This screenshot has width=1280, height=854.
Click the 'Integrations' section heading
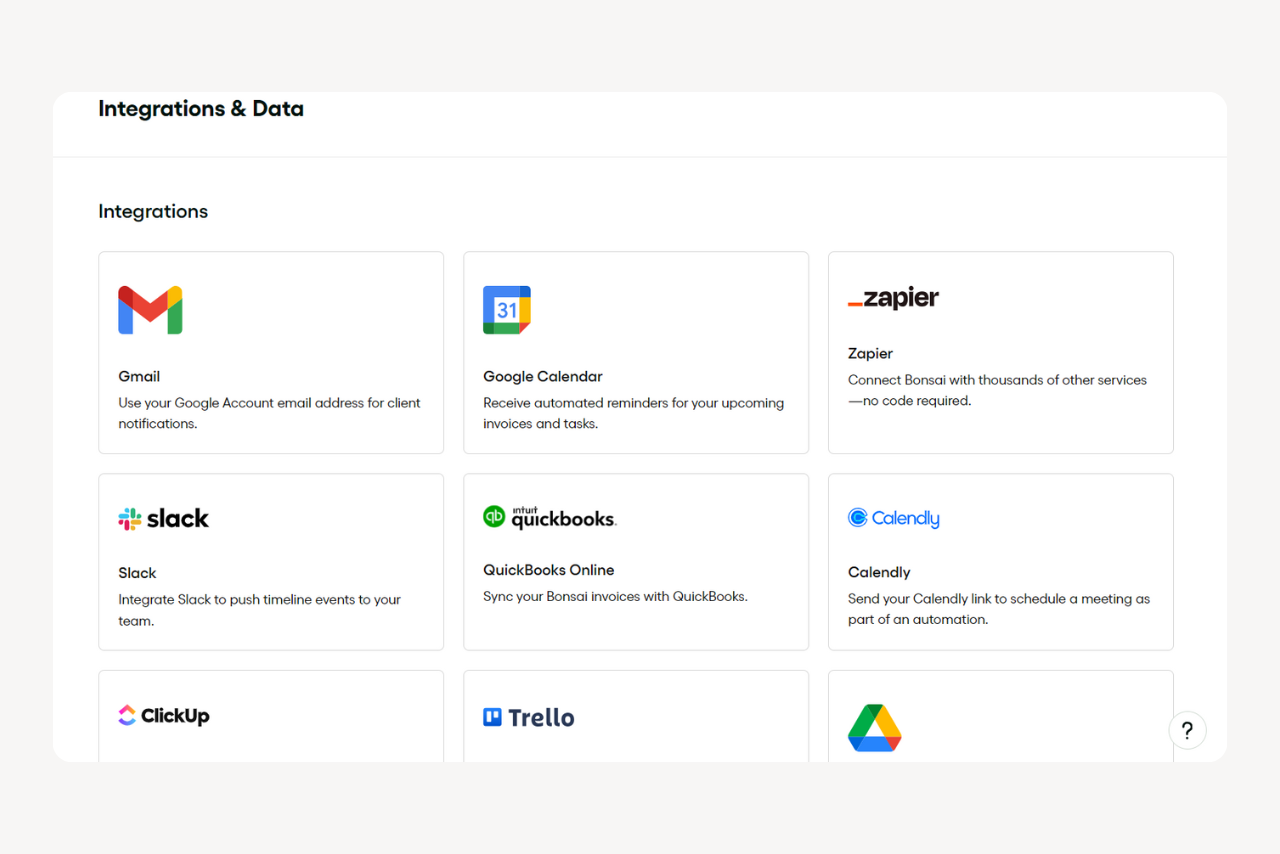click(153, 211)
